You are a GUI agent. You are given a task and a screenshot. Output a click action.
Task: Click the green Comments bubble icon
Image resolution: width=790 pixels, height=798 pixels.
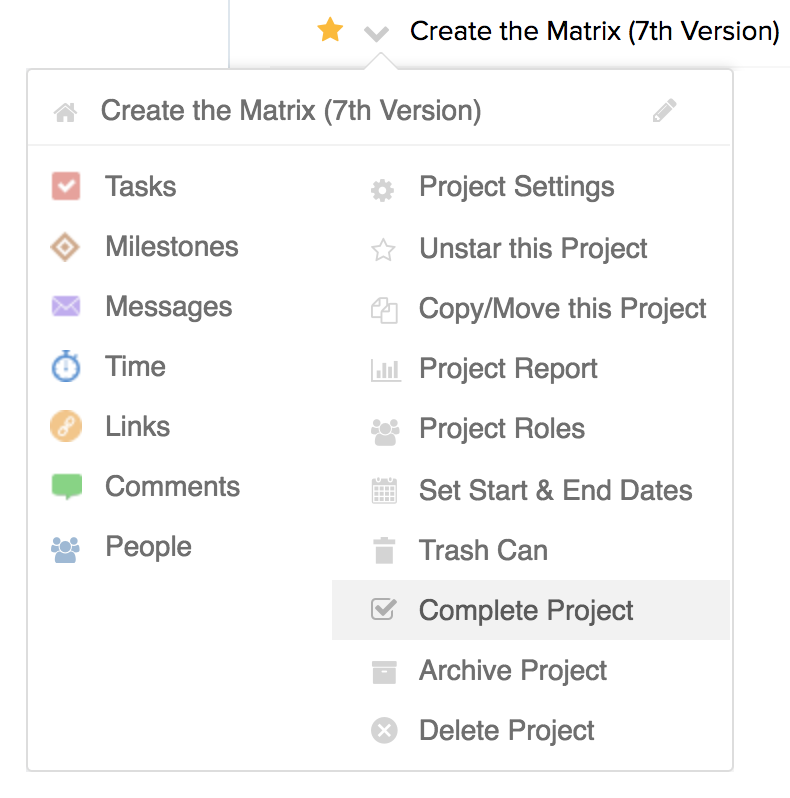pyautogui.click(x=66, y=487)
